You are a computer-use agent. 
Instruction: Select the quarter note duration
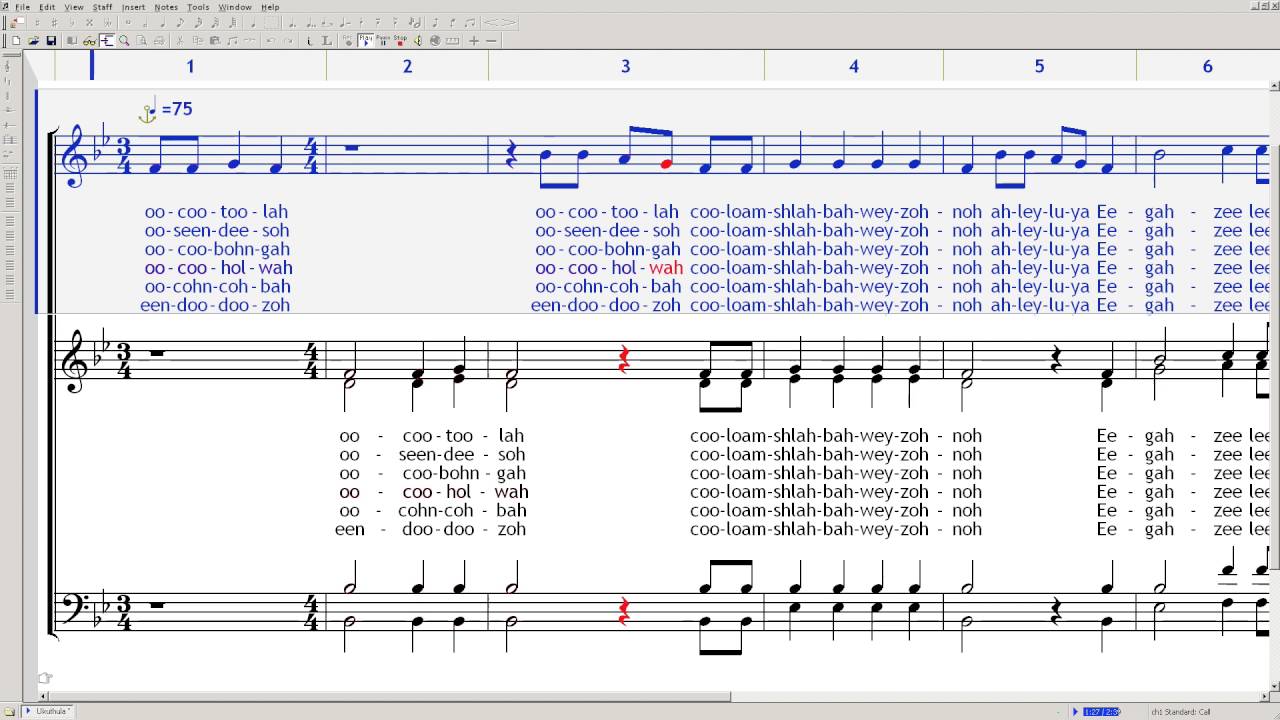tap(163, 22)
